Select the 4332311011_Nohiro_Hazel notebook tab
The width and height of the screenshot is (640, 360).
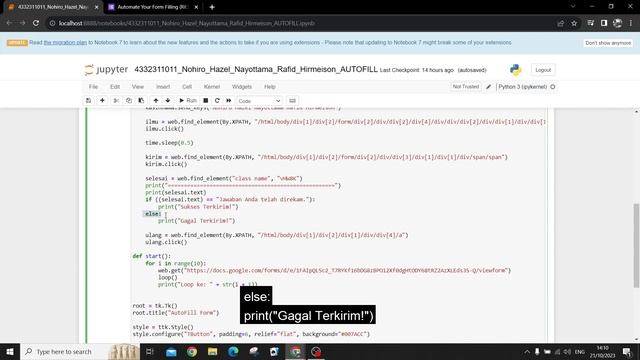click(53, 7)
